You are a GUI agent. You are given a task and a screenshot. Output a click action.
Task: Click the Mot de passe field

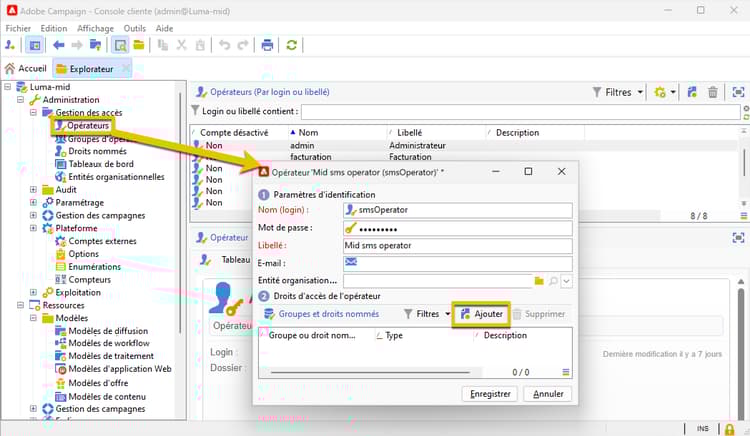tap(458, 228)
